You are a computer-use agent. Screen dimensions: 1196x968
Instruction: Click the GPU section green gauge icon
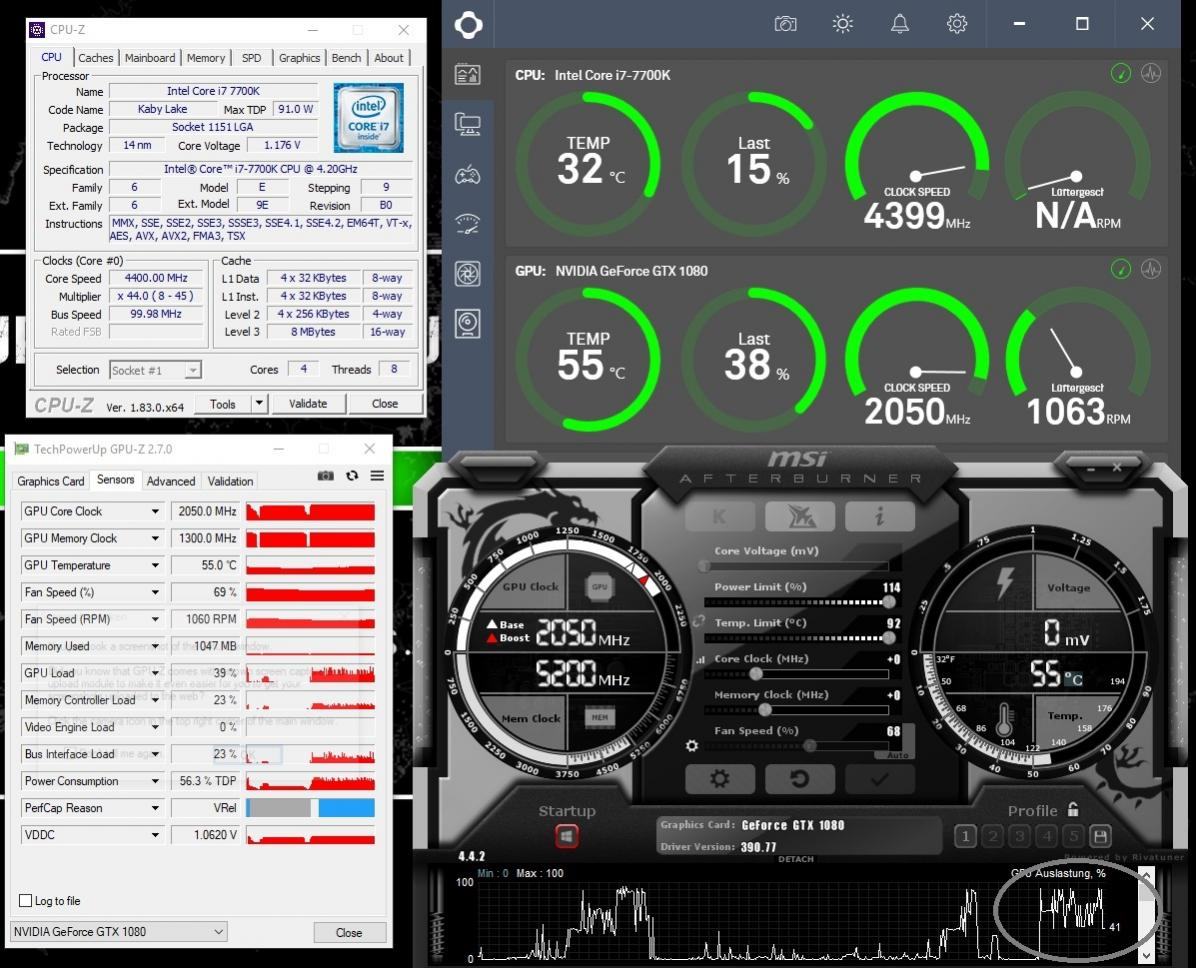pos(1120,269)
